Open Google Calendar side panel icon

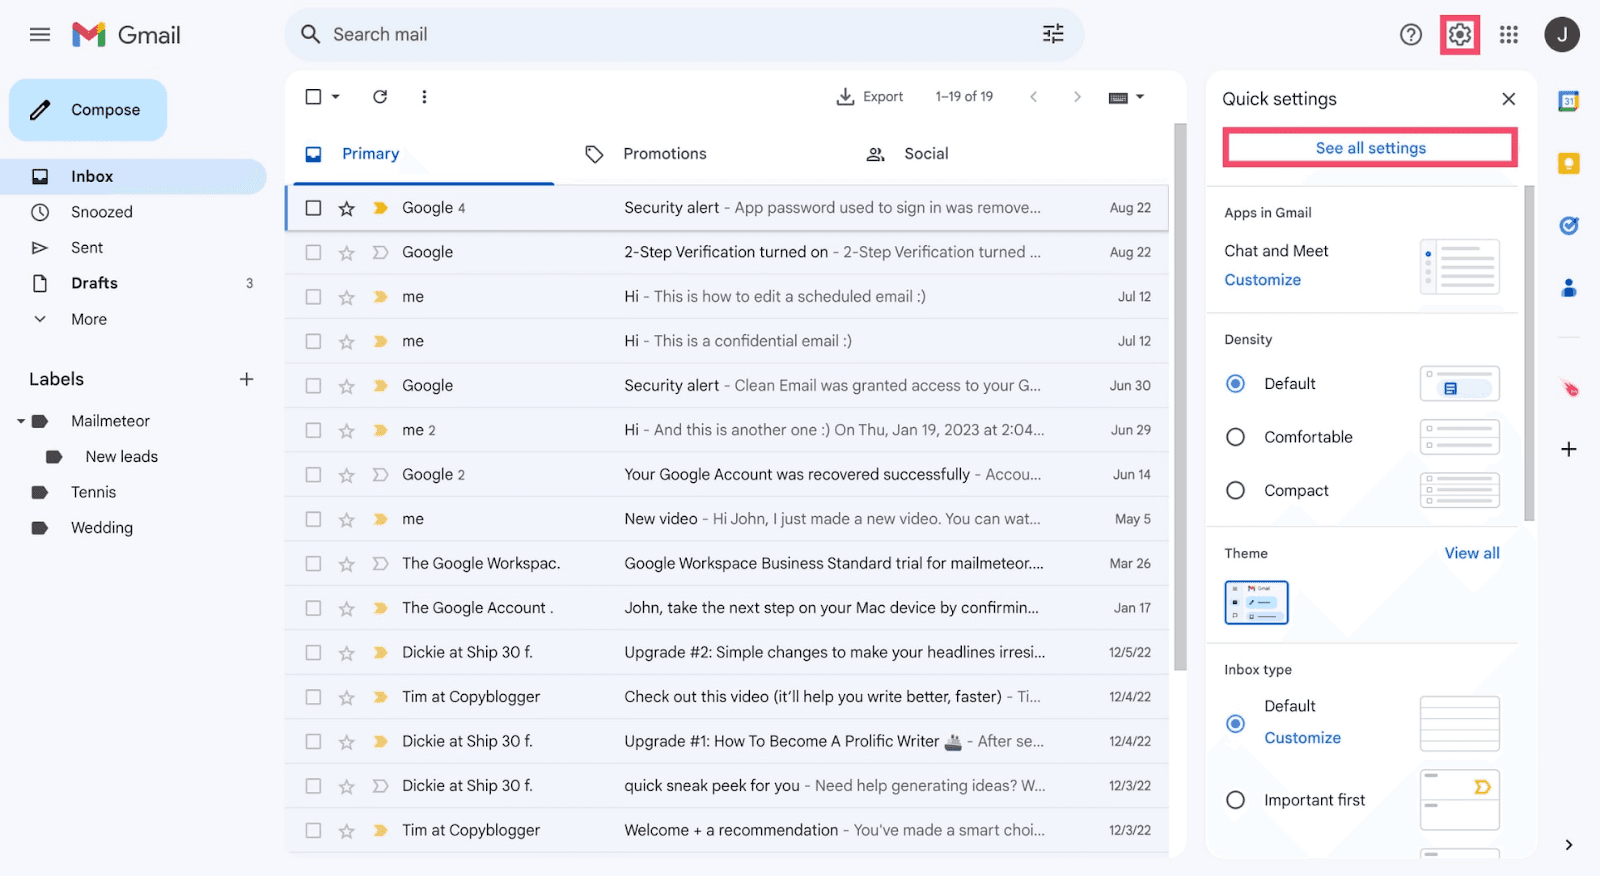1569,101
